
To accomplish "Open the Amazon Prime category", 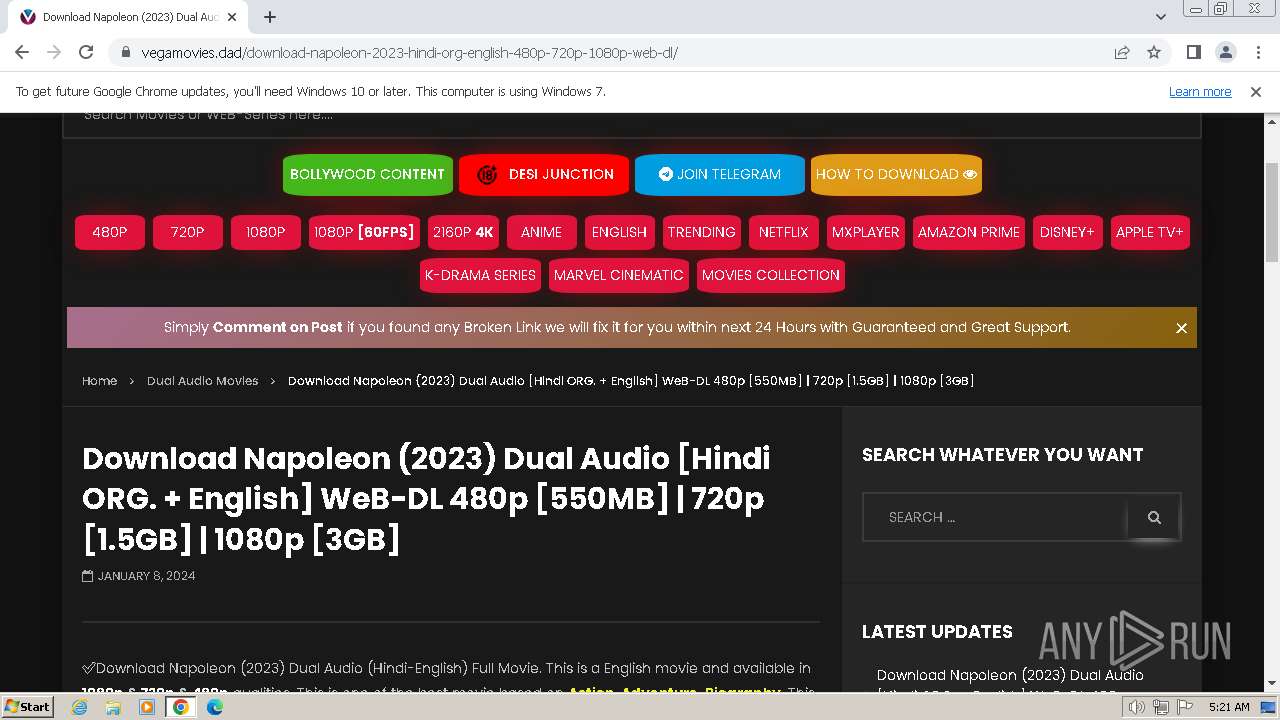I will 969,232.
